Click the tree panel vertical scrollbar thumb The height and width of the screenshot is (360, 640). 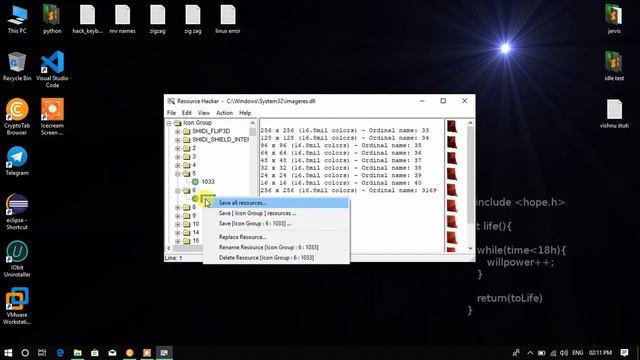(253, 132)
